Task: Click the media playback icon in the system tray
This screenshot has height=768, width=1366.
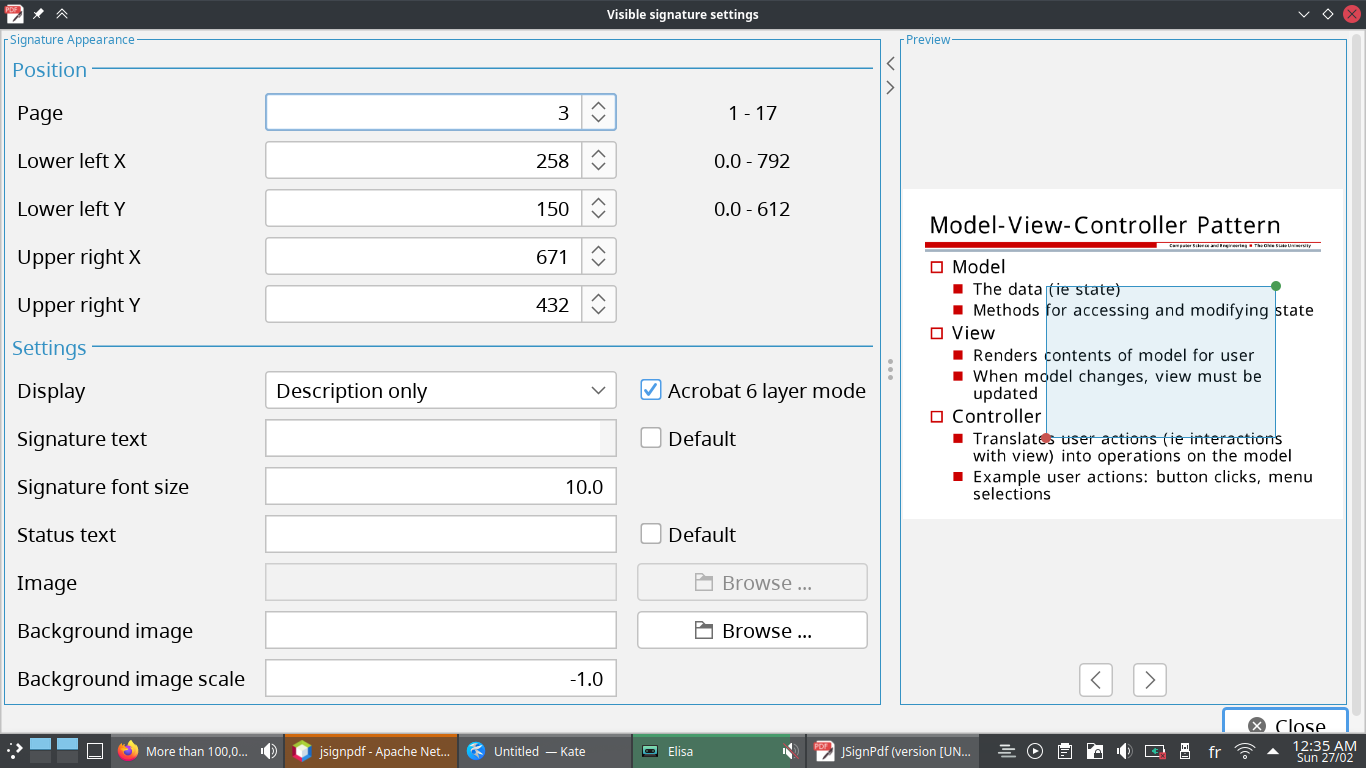Action: coord(1033,751)
